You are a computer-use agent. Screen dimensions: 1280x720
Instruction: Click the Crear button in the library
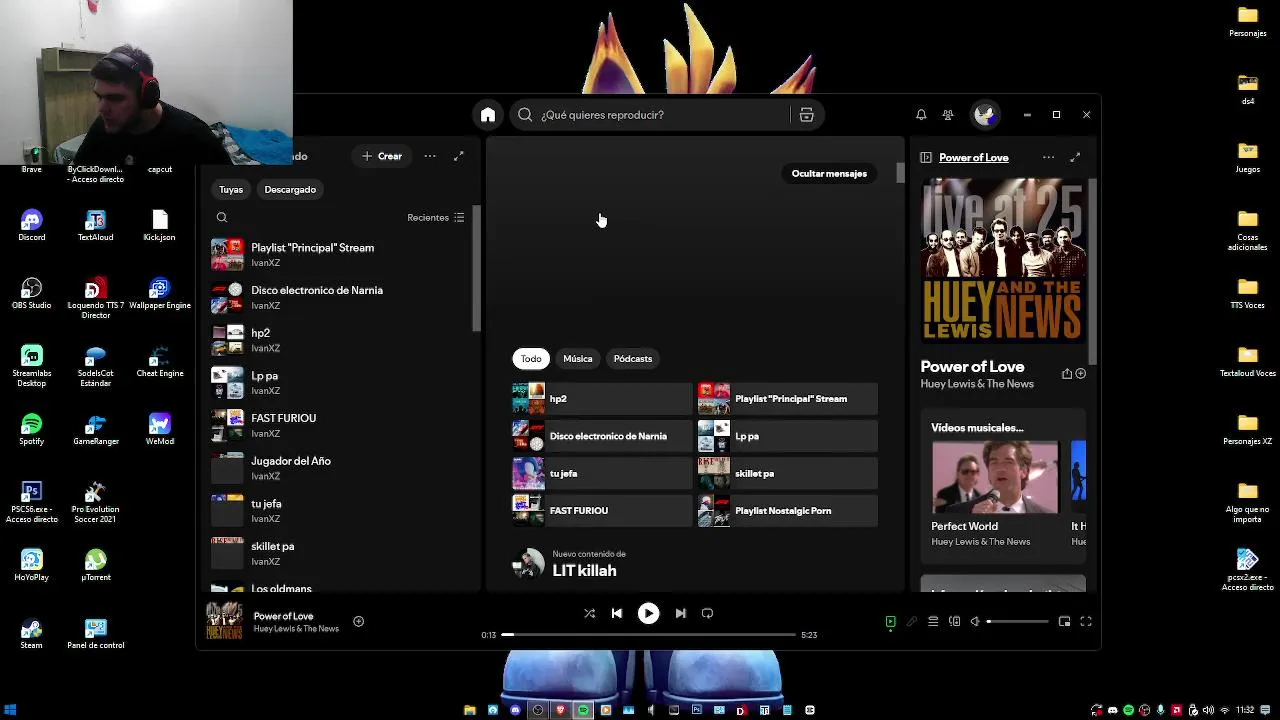point(382,156)
